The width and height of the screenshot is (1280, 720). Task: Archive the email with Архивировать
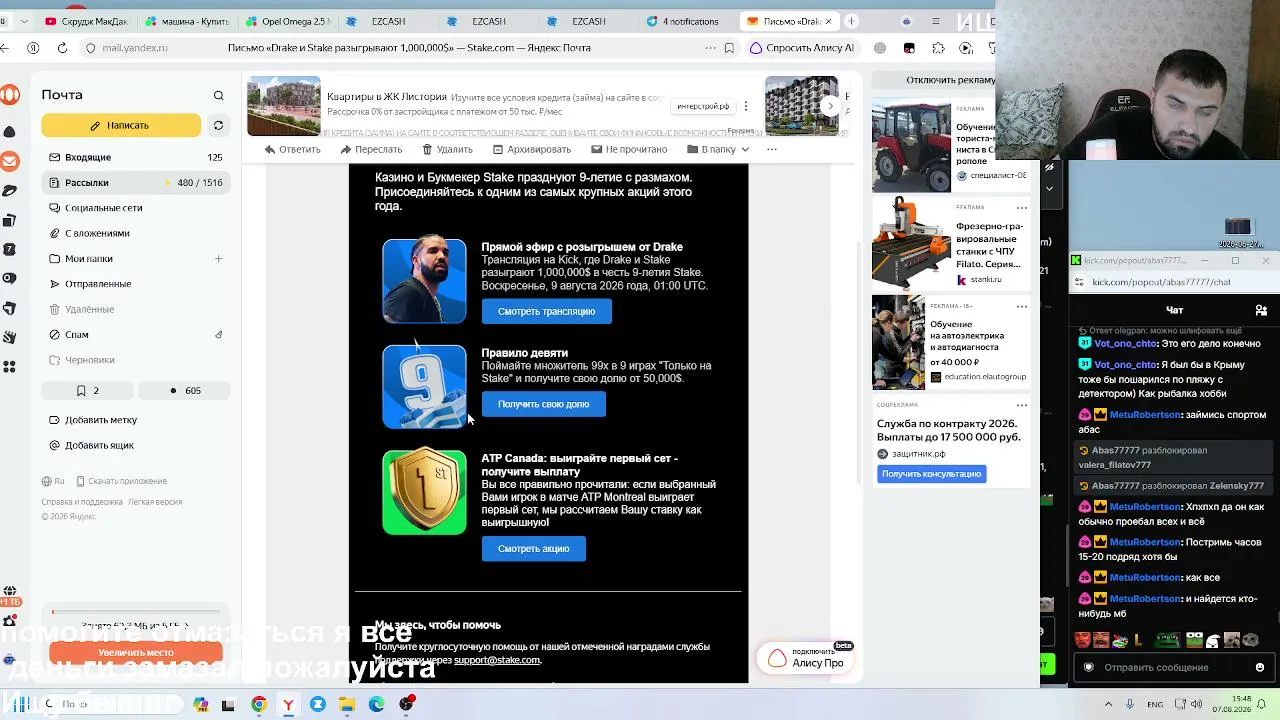pyautogui.click(x=531, y=149)
